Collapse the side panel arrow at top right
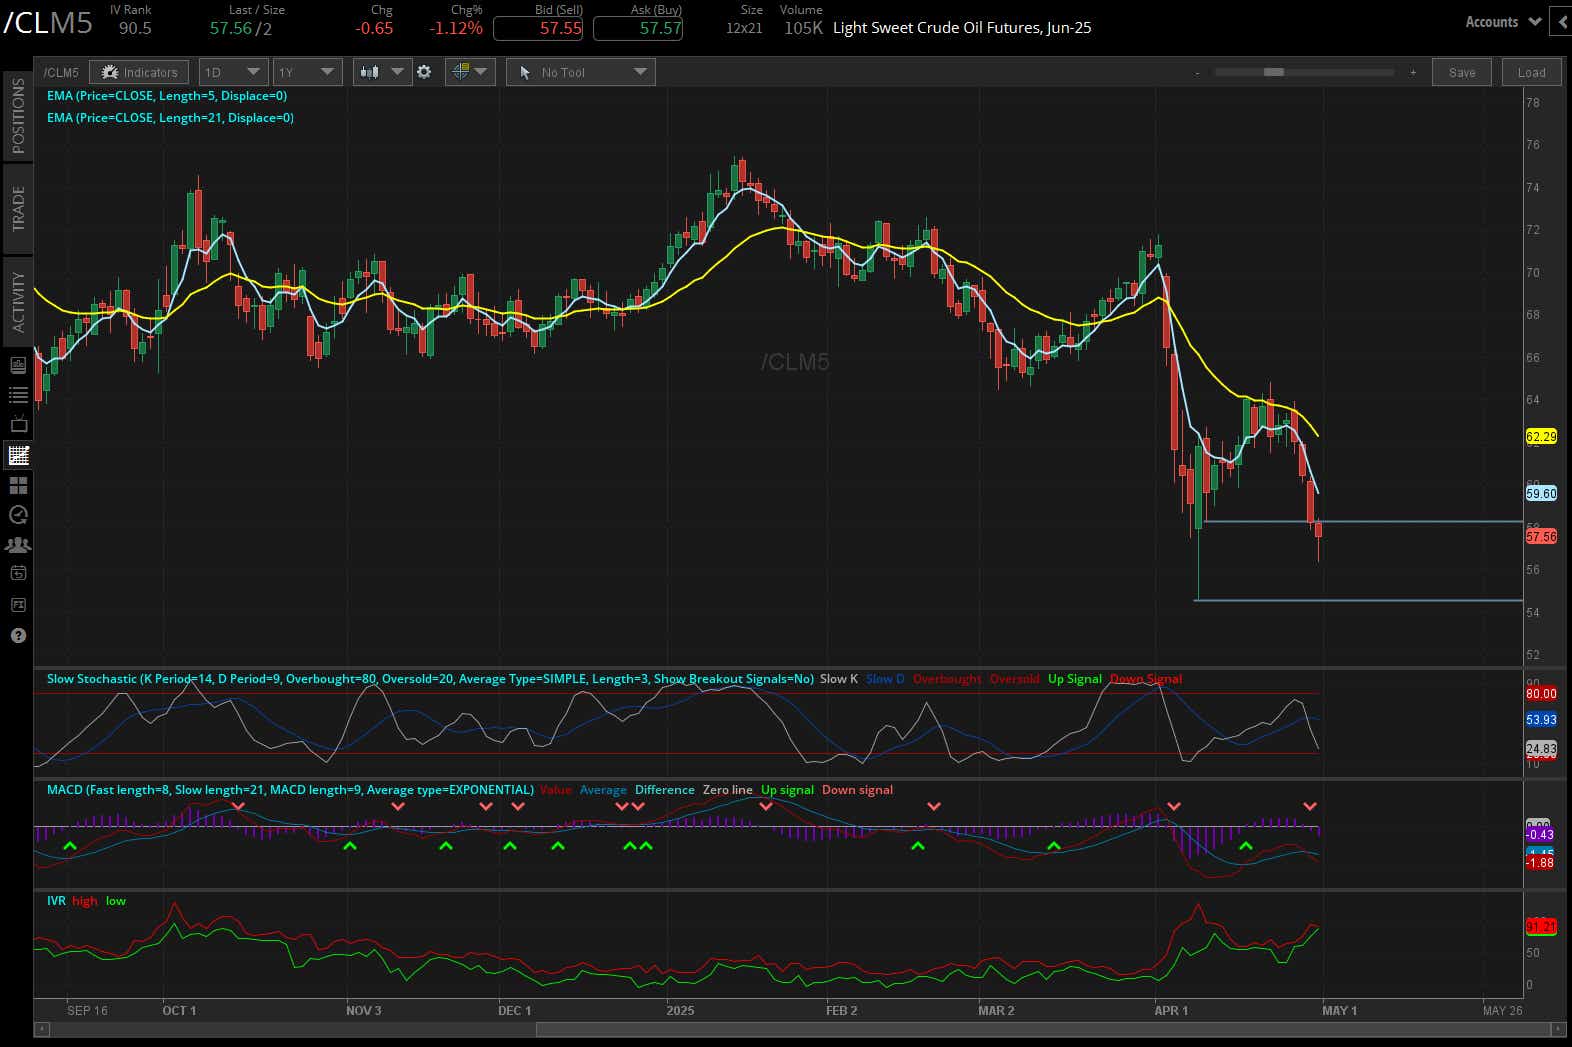 point(1562,22)
